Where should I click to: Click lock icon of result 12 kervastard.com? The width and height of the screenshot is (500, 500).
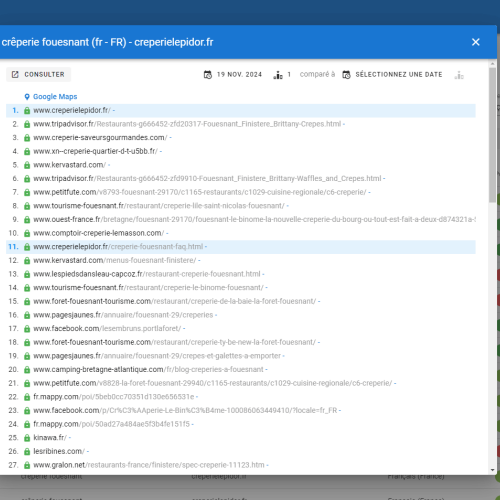(27, 261)
